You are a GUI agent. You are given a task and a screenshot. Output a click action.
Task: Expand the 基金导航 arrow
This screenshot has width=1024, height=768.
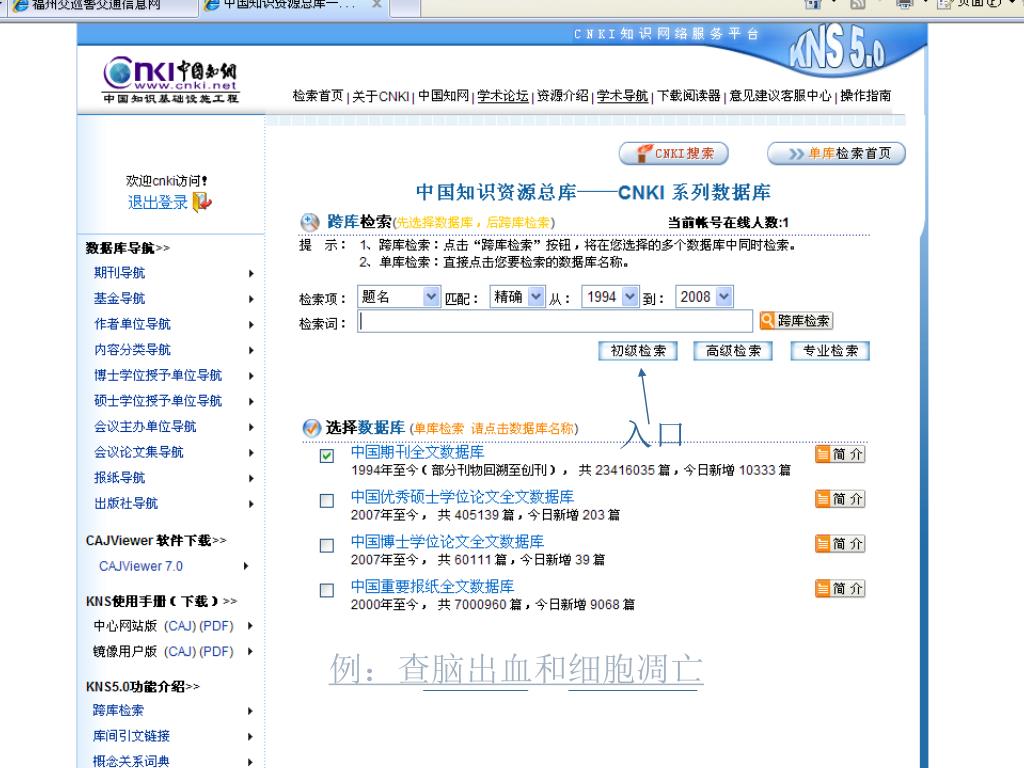click(251, 299)
